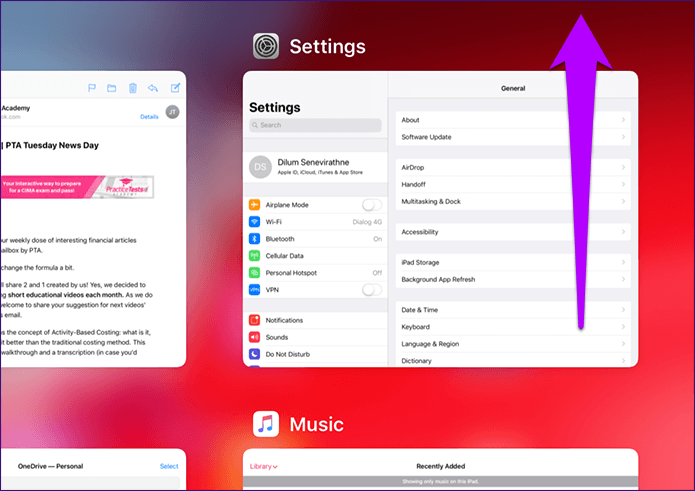Tap the Music app icon
Image resolution: width=695 pixels, height=491 pixels.
[266, 424]
